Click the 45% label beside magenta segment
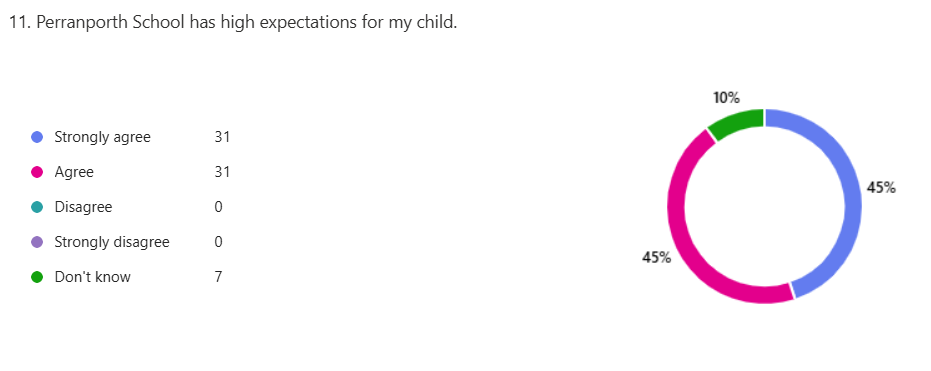Viewport: 931px width, 371px height. pos(657,258)
